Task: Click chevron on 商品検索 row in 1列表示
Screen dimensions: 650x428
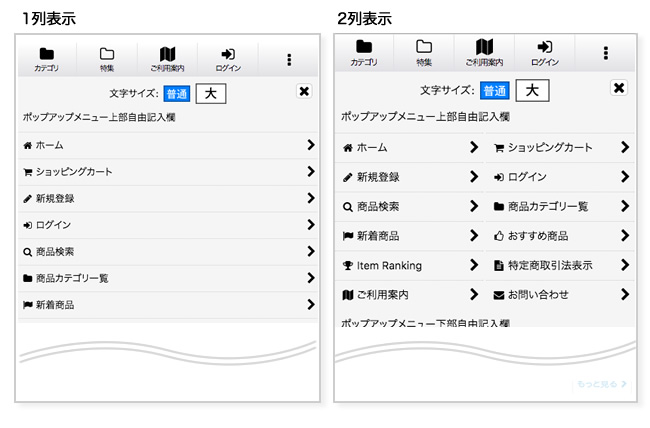Action: (x=311, y=251)
